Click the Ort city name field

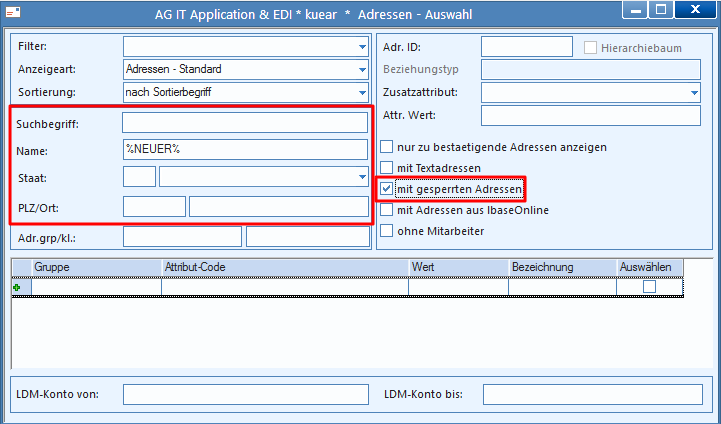point(279,206)
